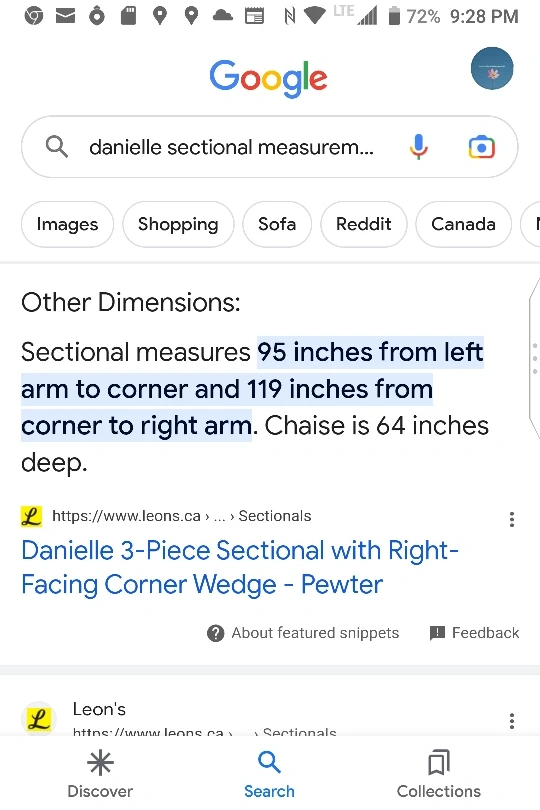The height and width of the screenshot is (810, 540).
Task: Open the Collections tab
Action: (x=438, y=774)
